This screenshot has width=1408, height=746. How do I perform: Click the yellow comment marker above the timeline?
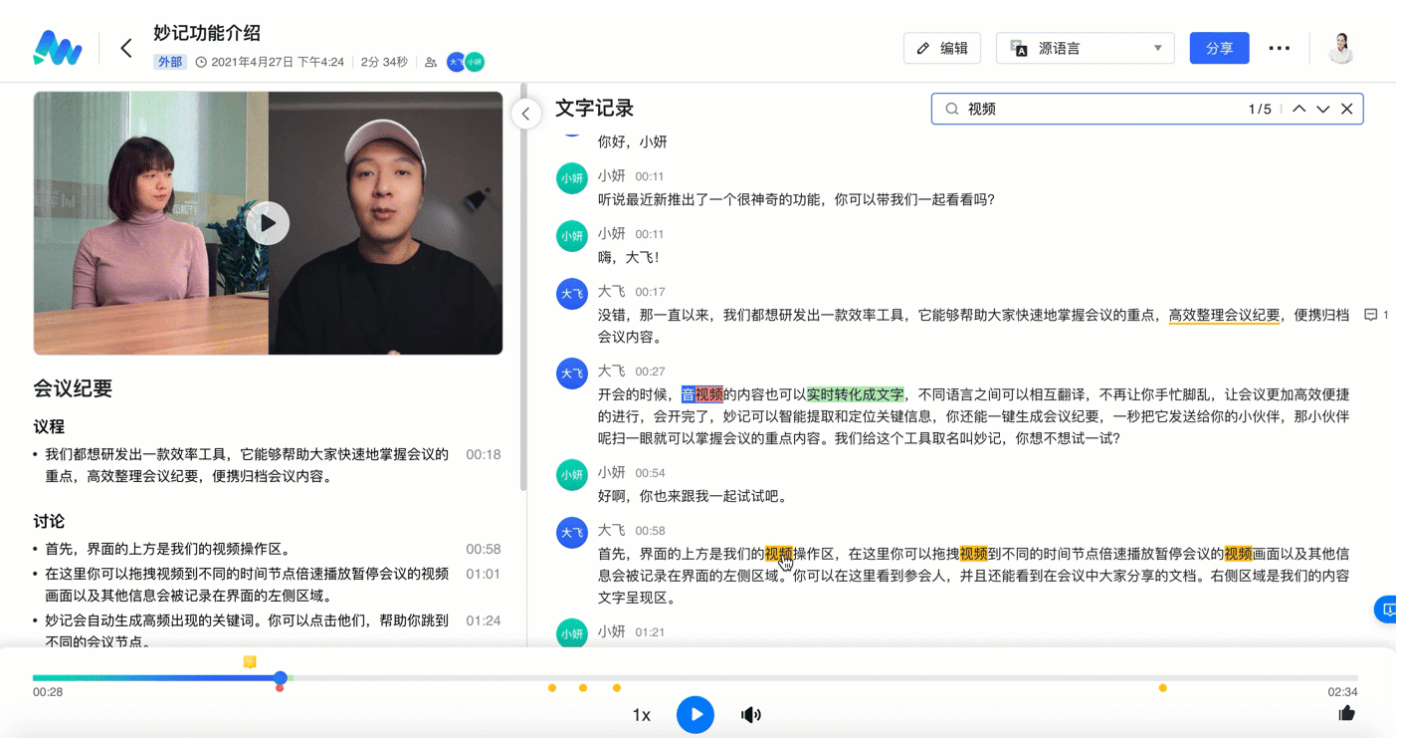coord(250,661)
